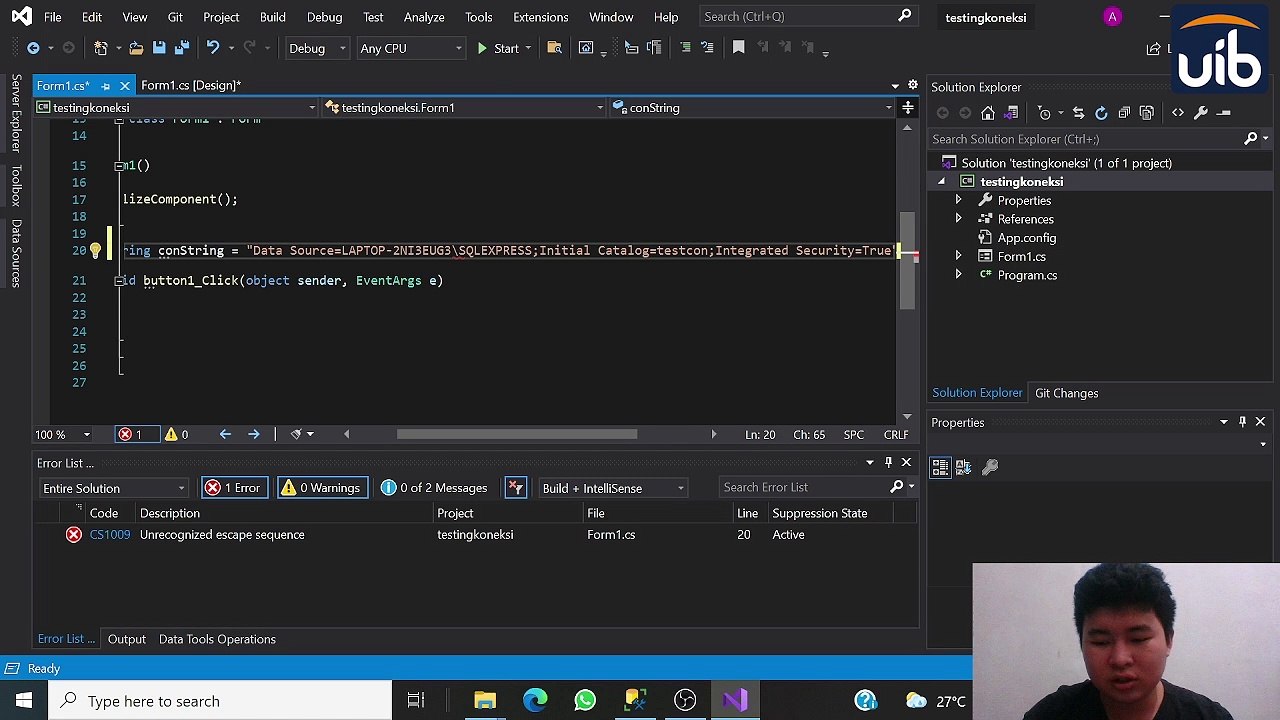This screenshot has width=1280, height=720.
Task: Click the vertical editor scrollbar thumb
Action: pyautogui.click(x=907, y=260)
